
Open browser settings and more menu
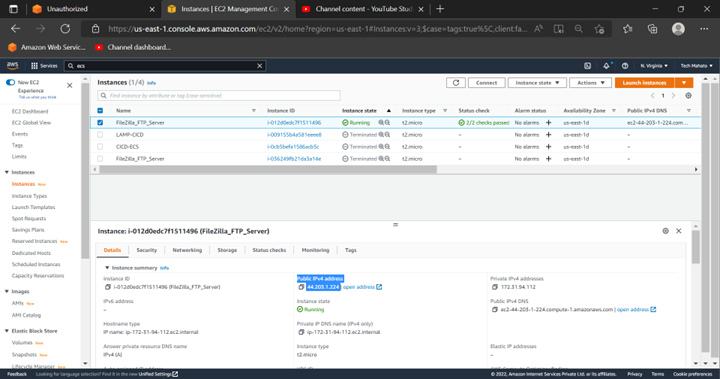click(704, 28)
